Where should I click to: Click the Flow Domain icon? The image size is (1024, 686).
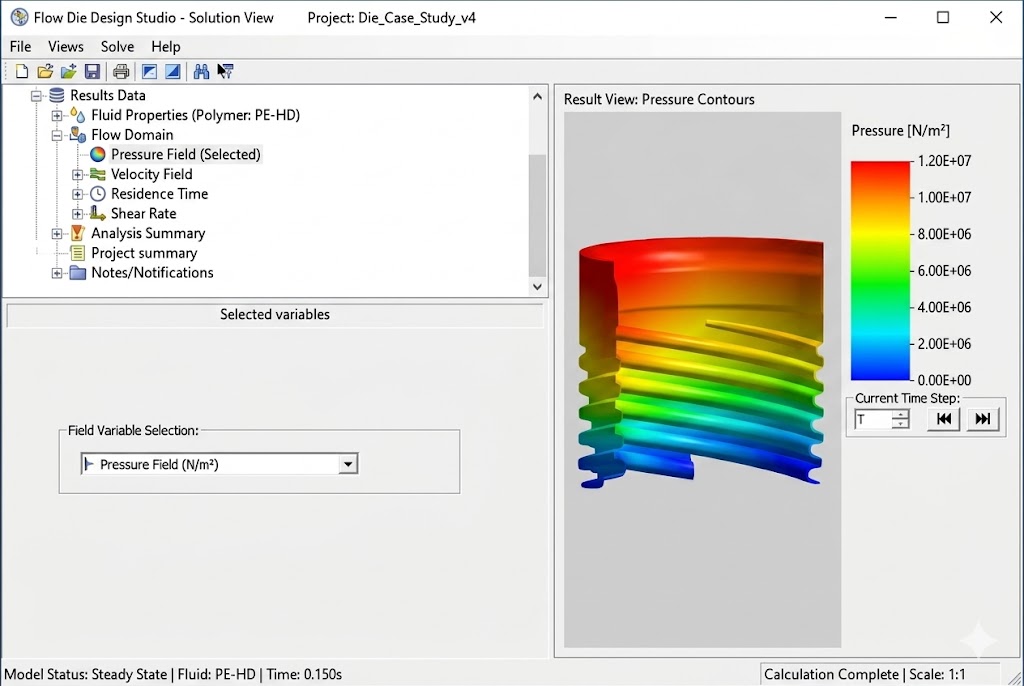click(78, 135)
